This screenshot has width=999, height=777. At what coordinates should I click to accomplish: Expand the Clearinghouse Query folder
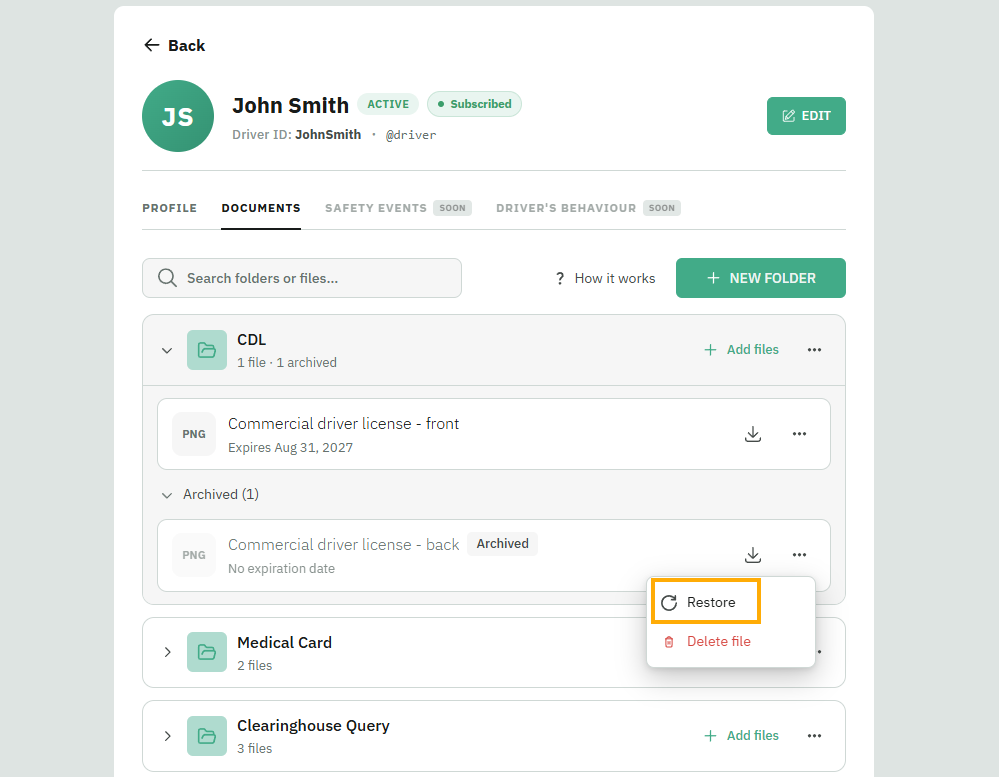(167, 736)
